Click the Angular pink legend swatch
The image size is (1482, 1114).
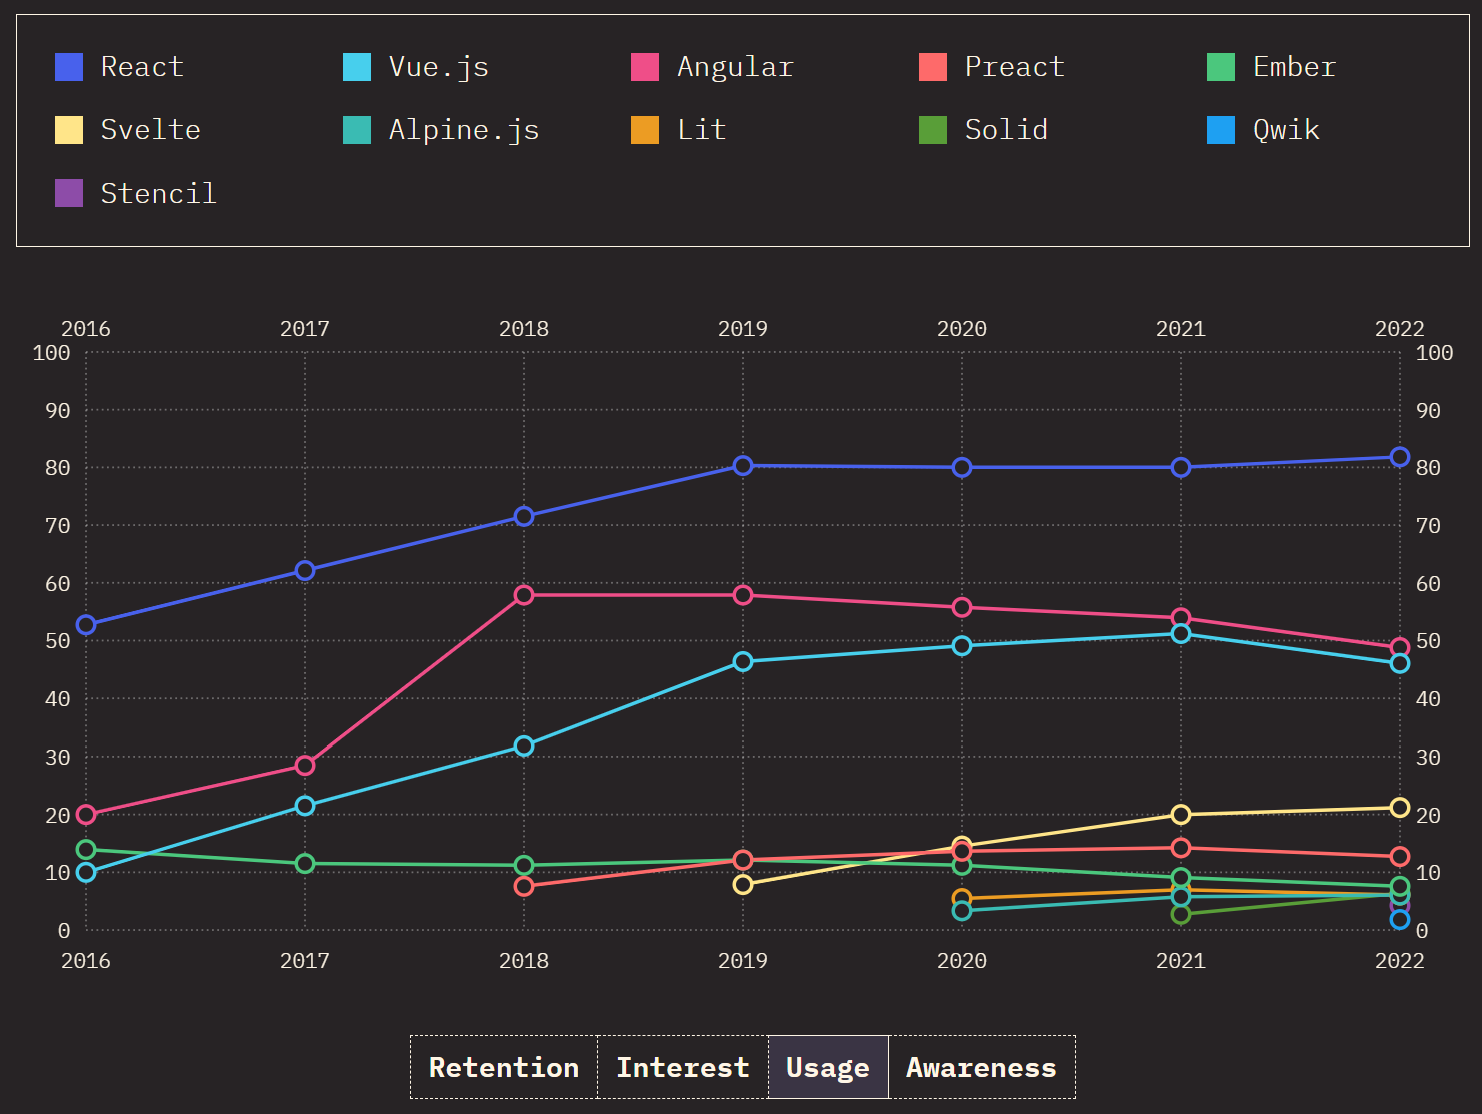(x=645, y=67)
